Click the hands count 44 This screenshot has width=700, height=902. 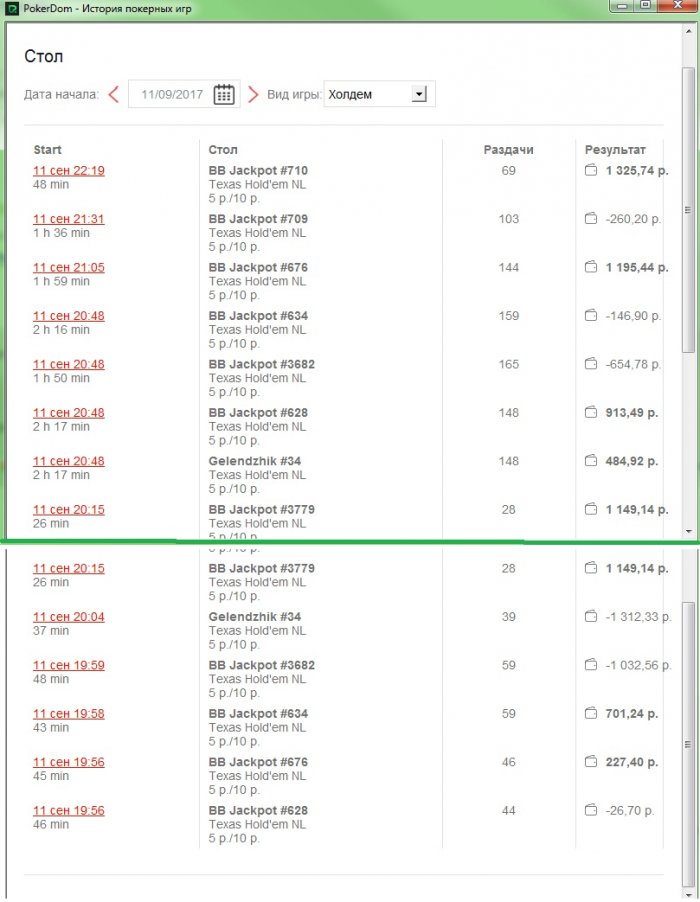pyautogui.click(x=508, y=810)
